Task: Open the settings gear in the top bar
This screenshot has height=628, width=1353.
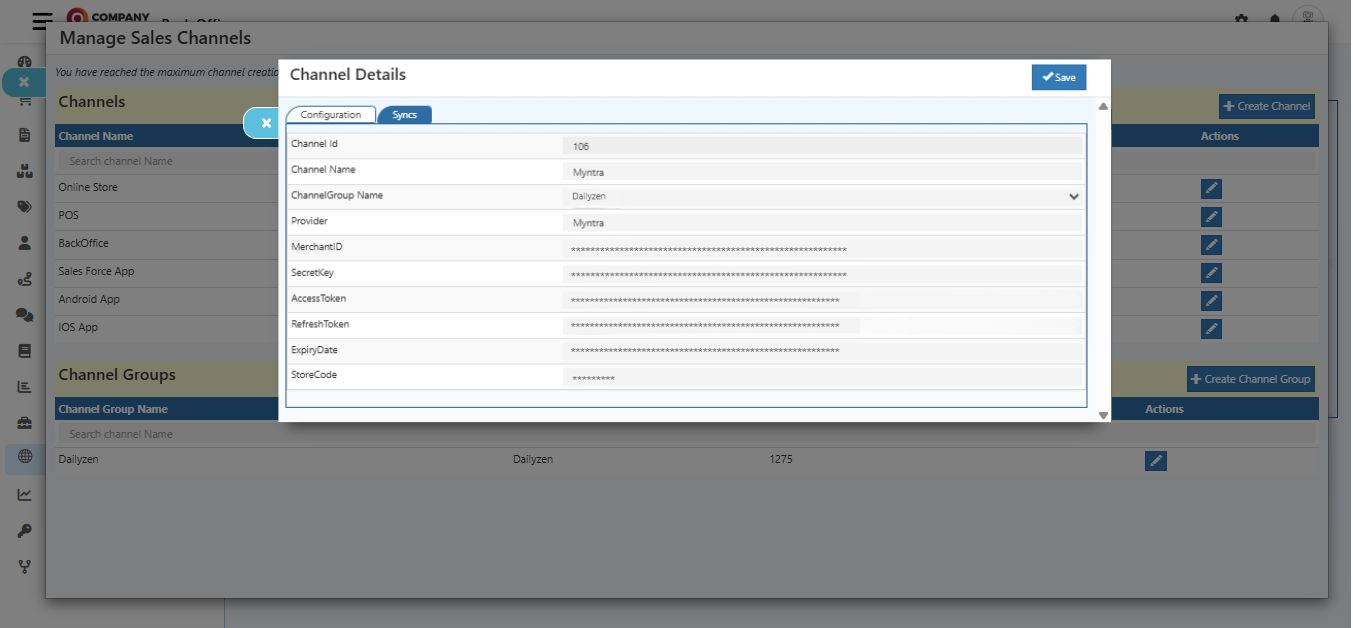Action: (1240, 16)
